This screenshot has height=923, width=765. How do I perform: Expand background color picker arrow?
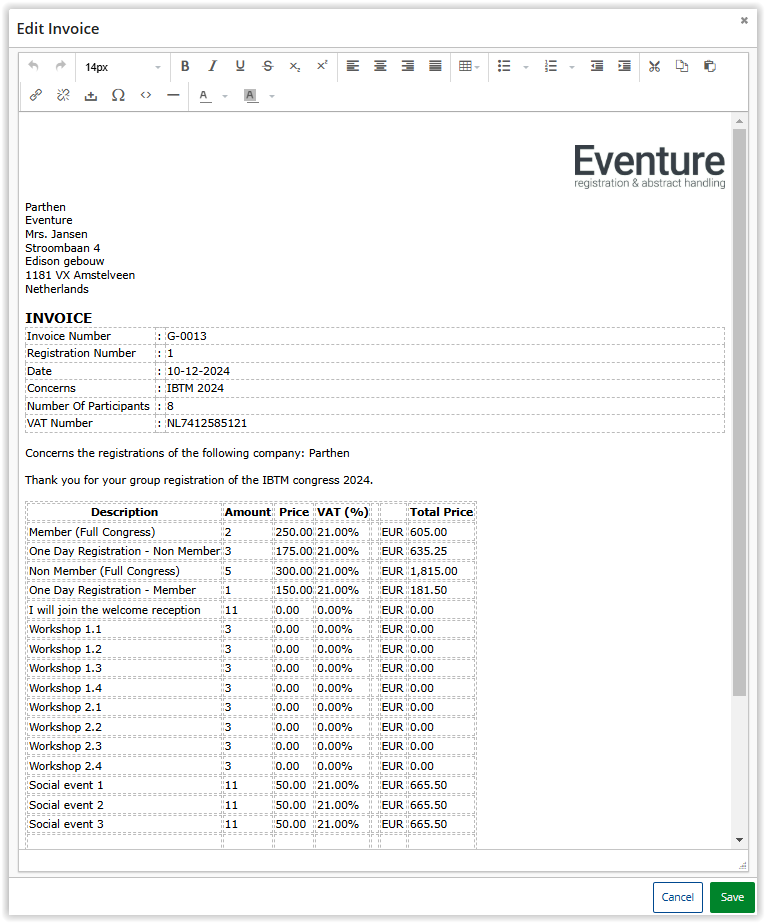(272, 96)
